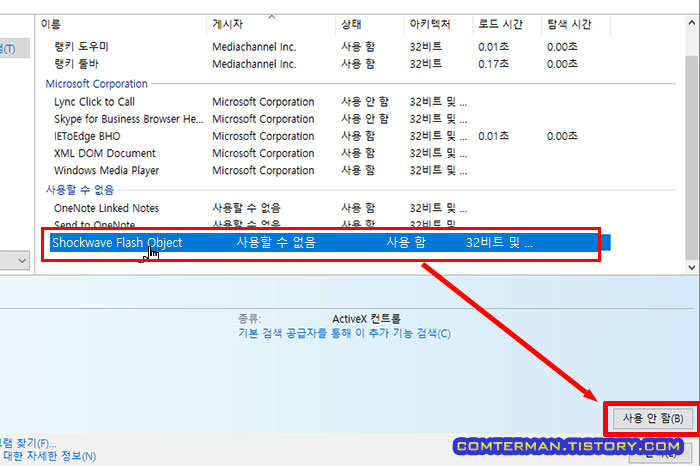Click 0.17초 load time of 랭키 툴바

click(493, 64)
